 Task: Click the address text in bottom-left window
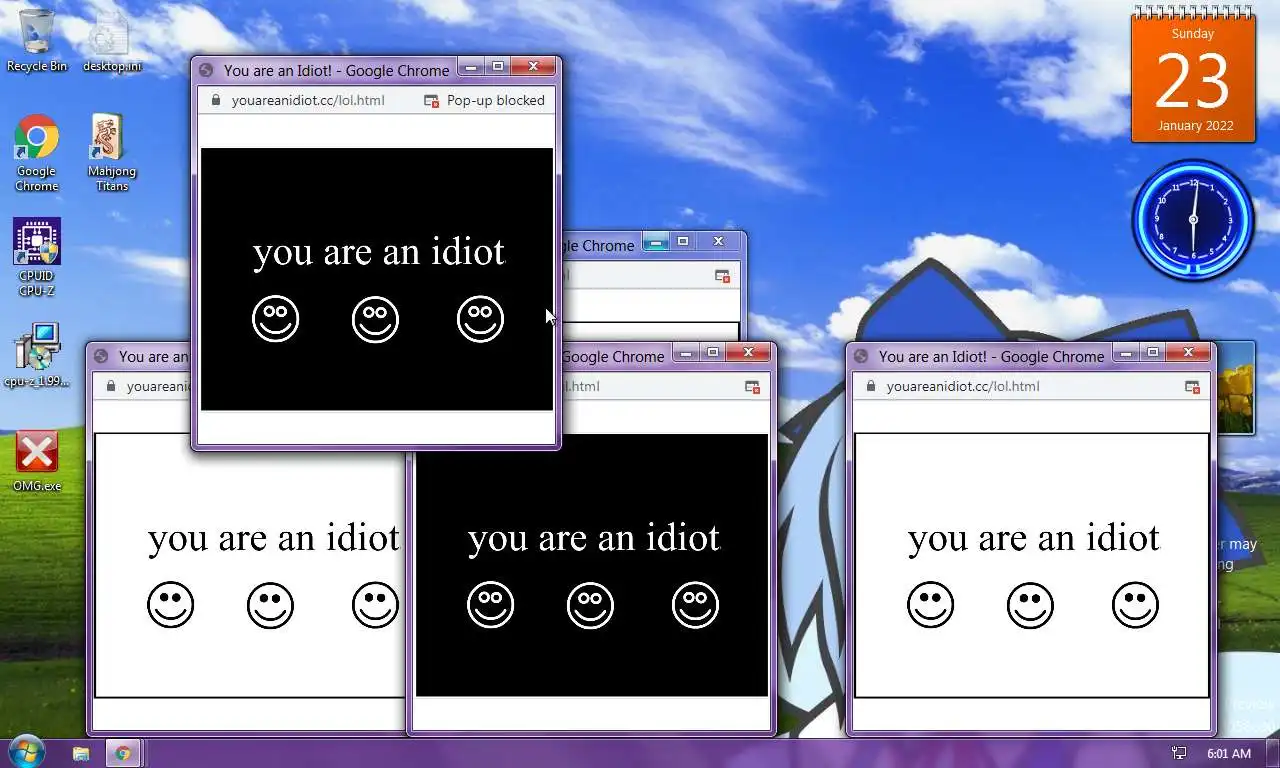pos(157,386)
